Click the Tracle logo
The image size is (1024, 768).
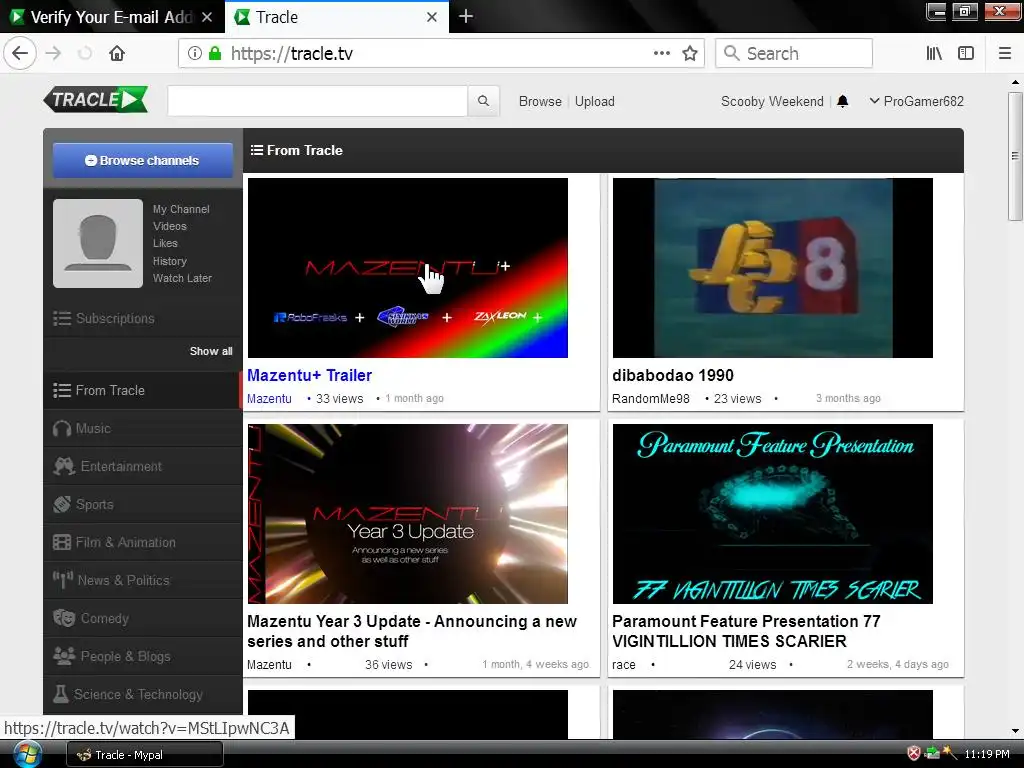(96, 99)
